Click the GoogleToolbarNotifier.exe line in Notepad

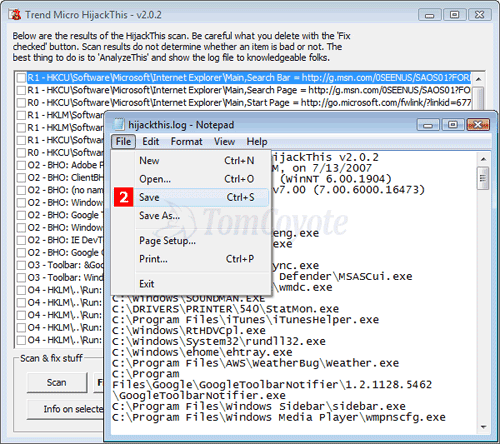[x=199, y=396]
